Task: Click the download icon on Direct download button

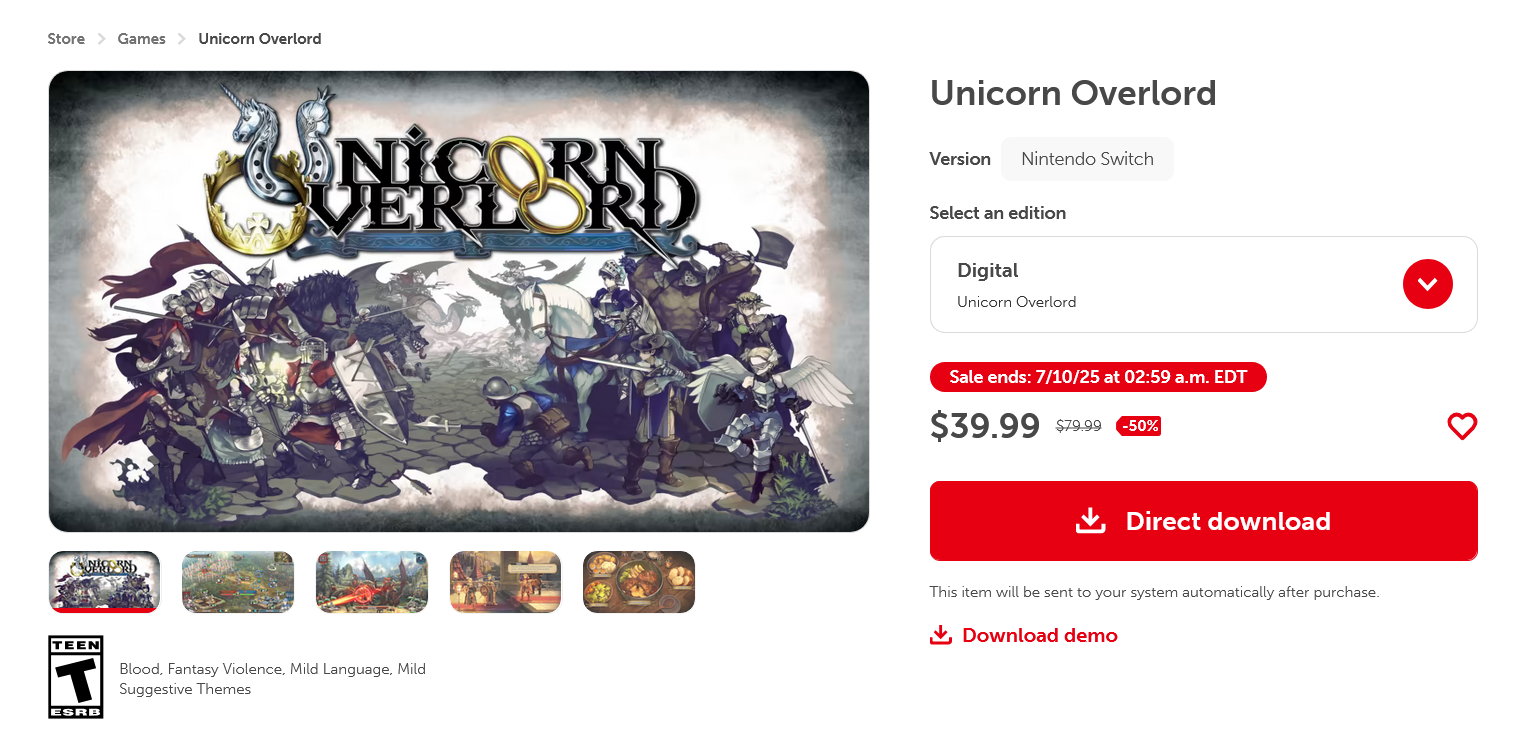Action: tap(1091, 521)
